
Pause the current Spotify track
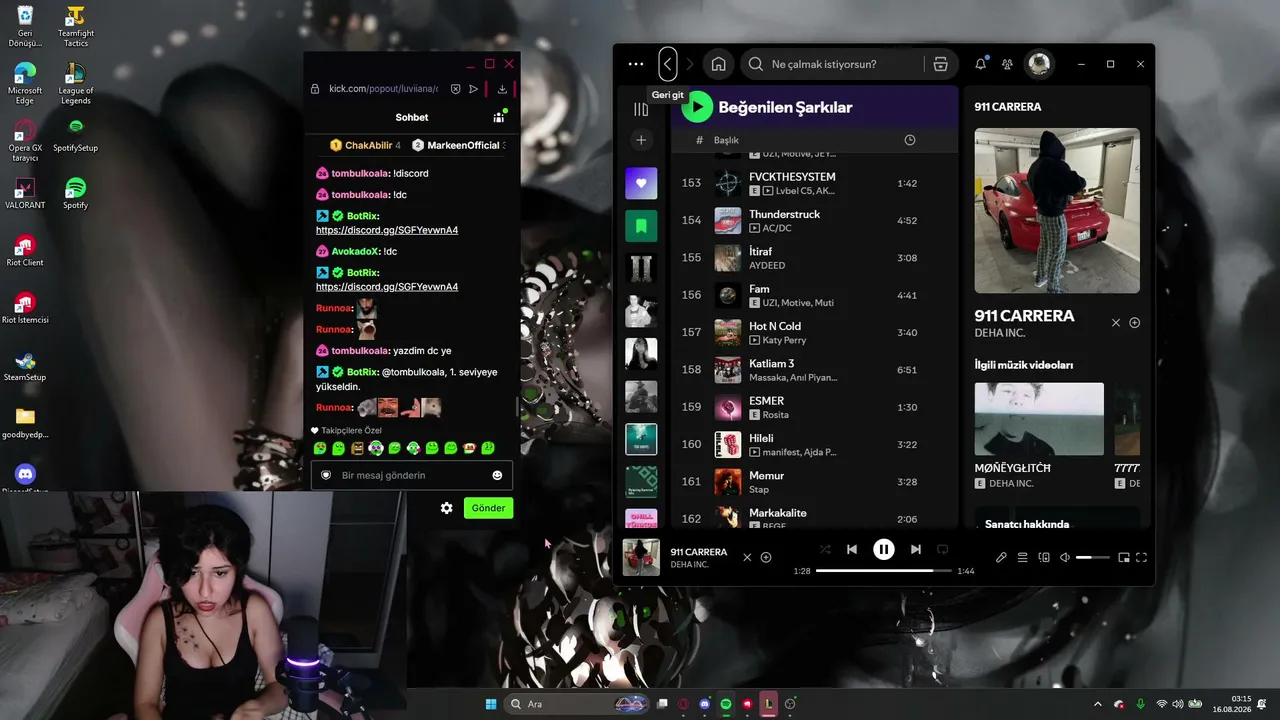pyautogui.click(x=884, y=549)
